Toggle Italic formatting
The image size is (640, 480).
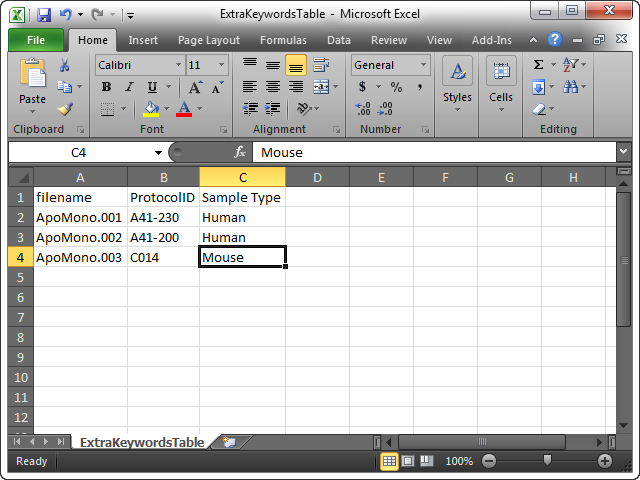[x=129, y=87]
